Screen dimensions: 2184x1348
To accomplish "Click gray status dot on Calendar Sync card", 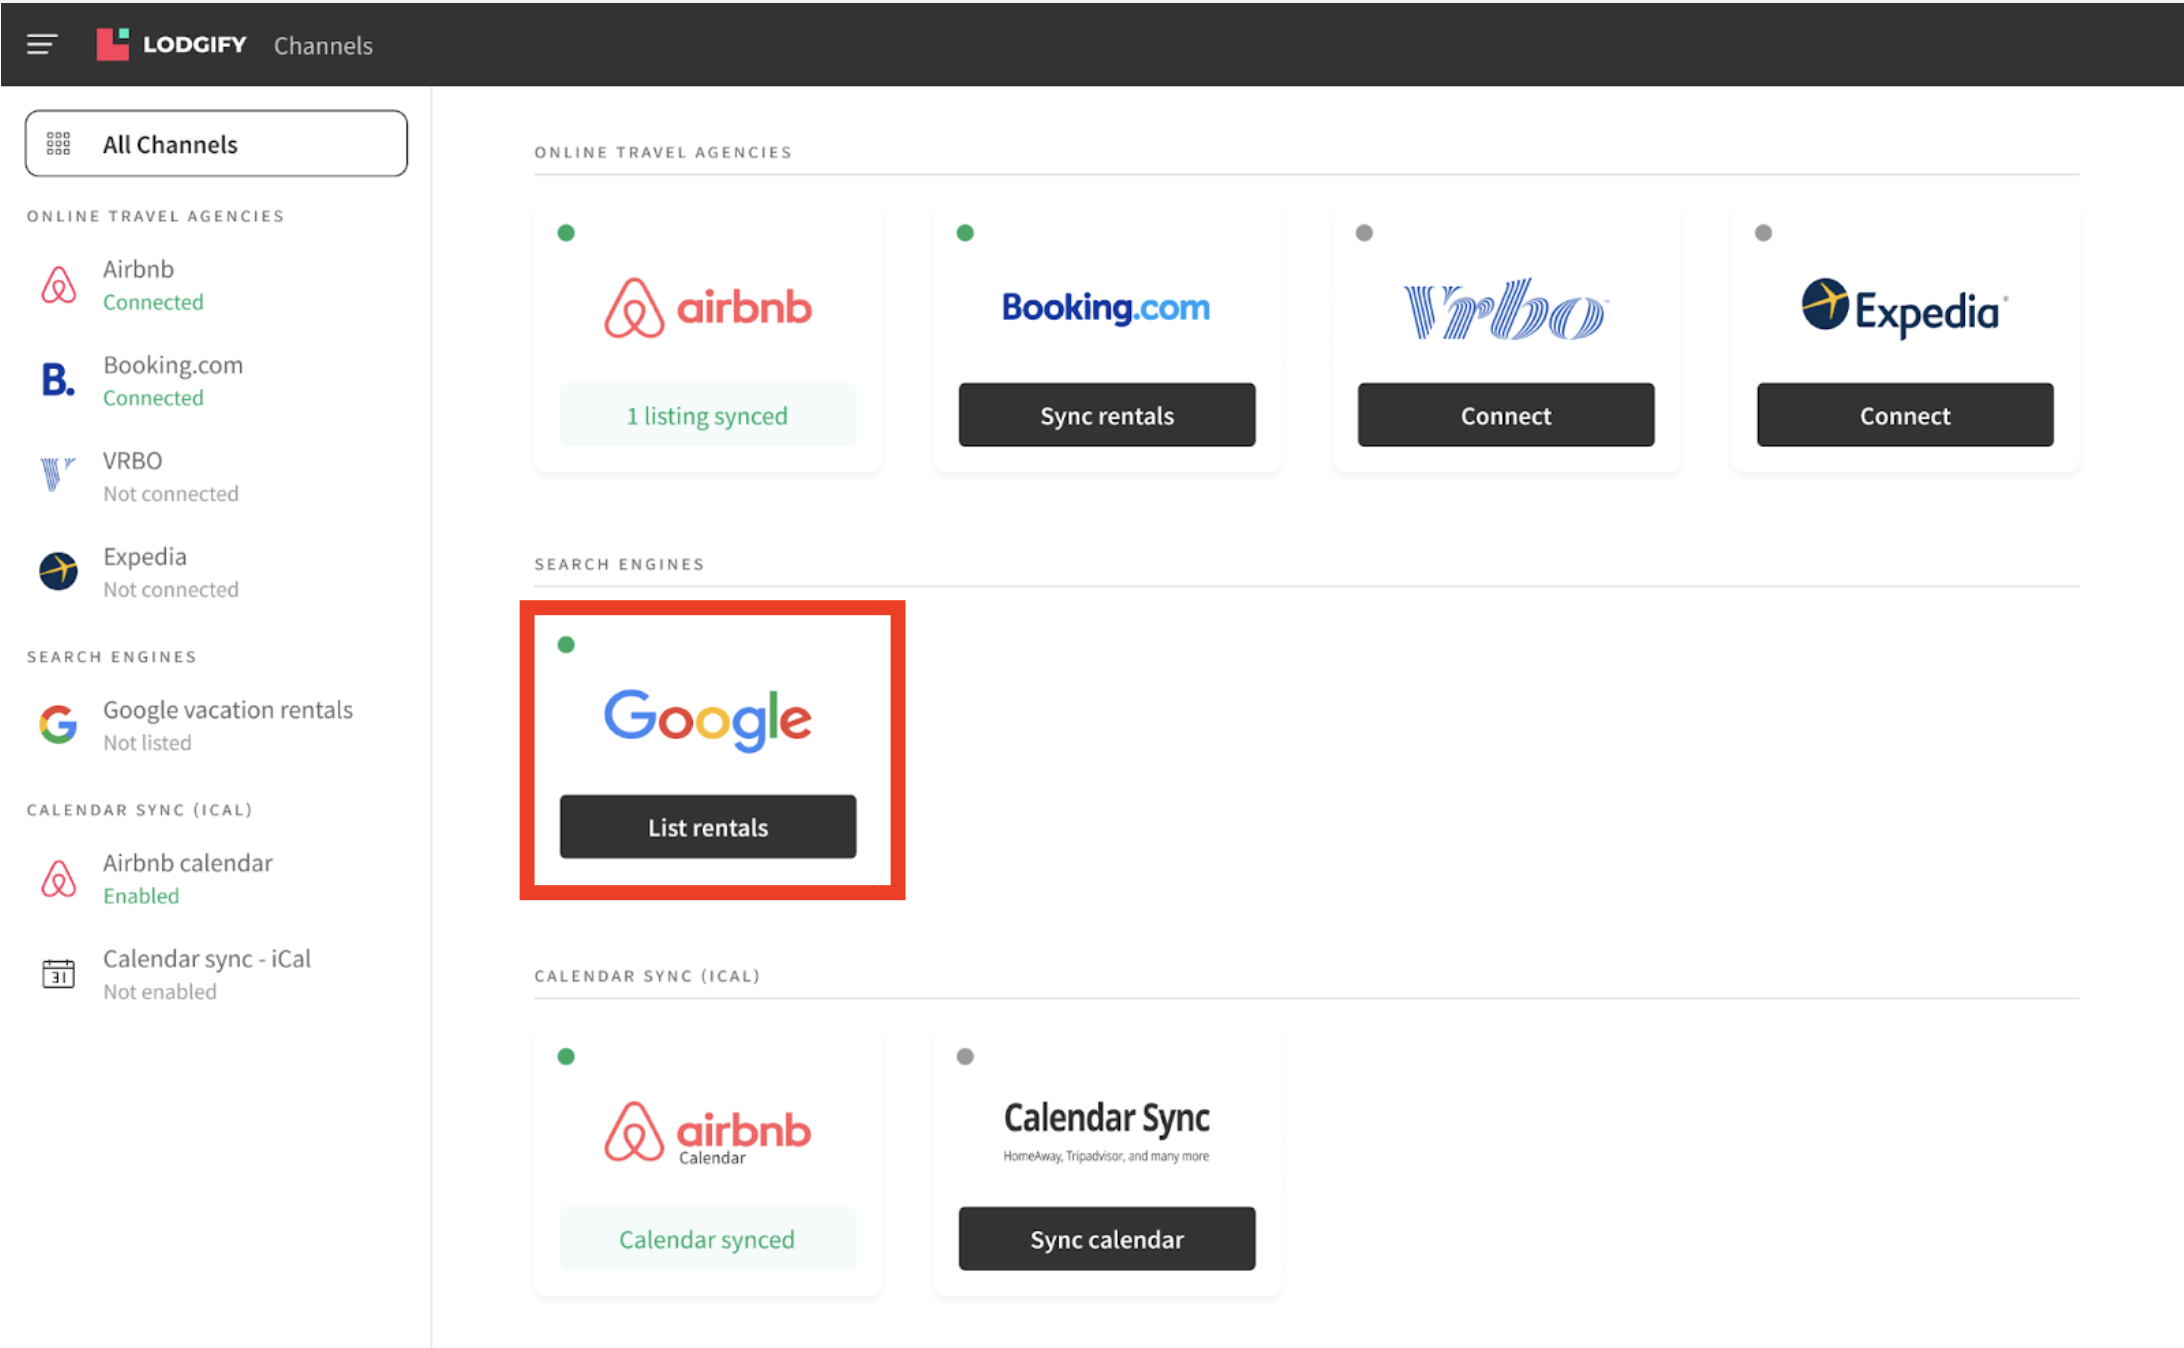I will pos(965,1057).
